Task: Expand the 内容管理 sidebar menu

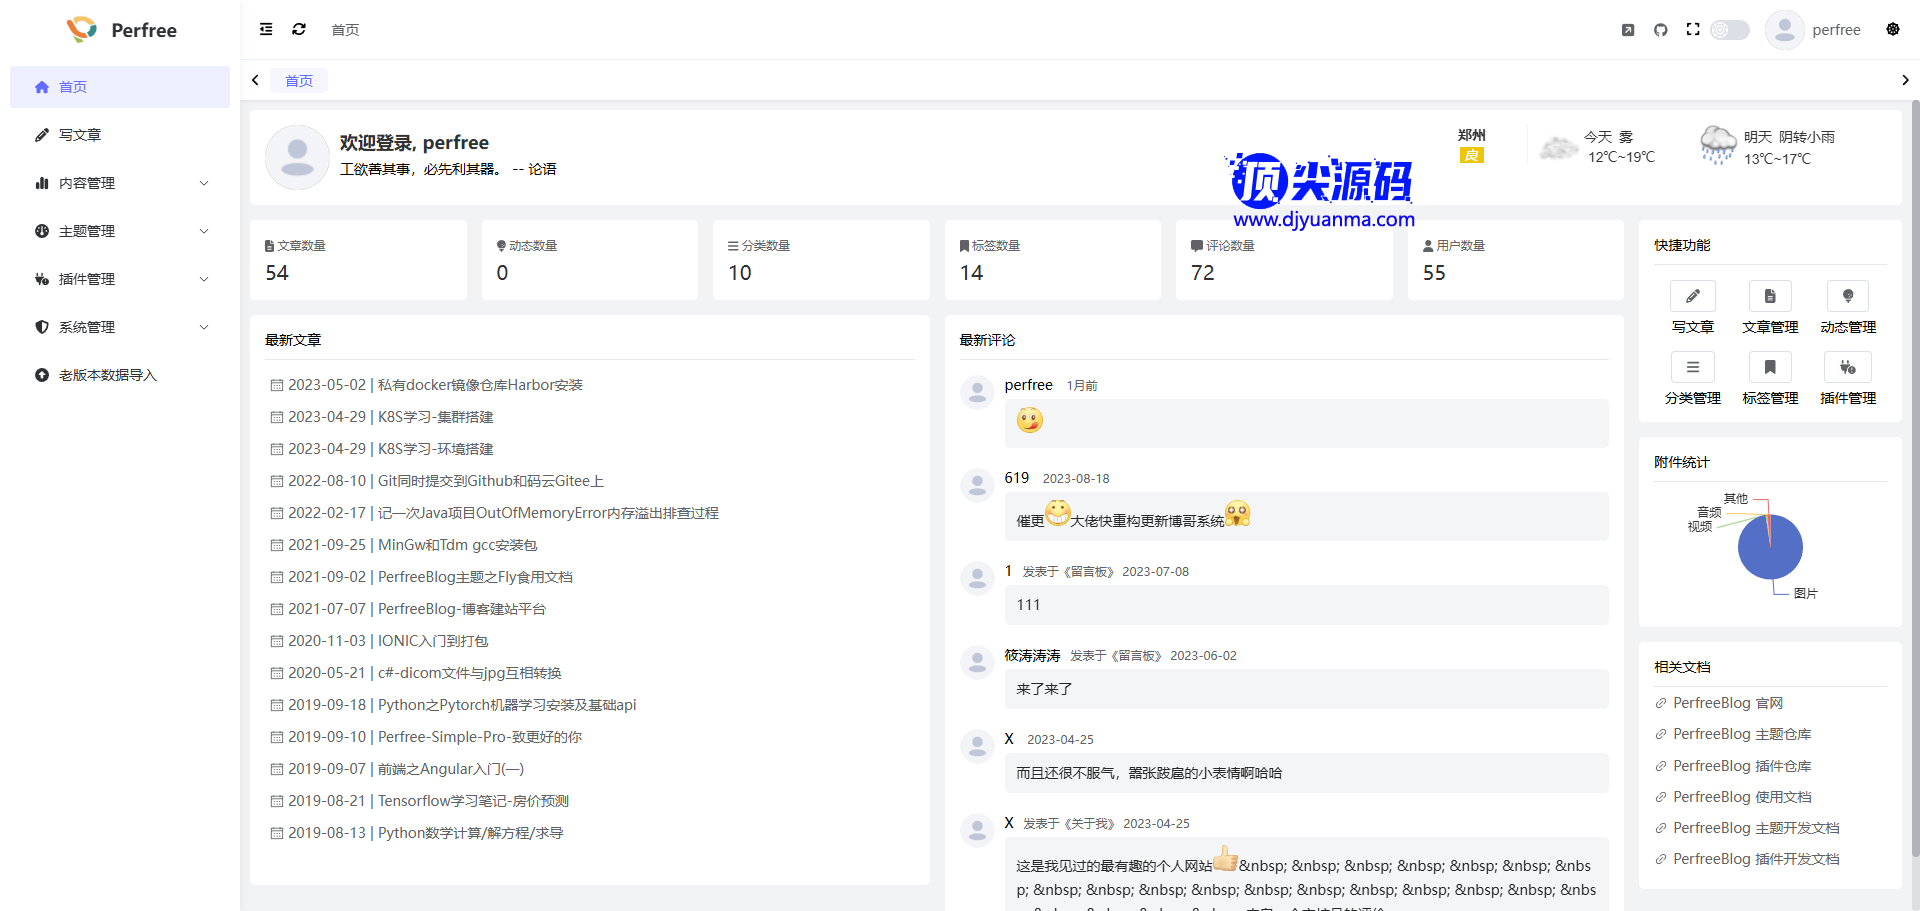Action: coord(120,183)
